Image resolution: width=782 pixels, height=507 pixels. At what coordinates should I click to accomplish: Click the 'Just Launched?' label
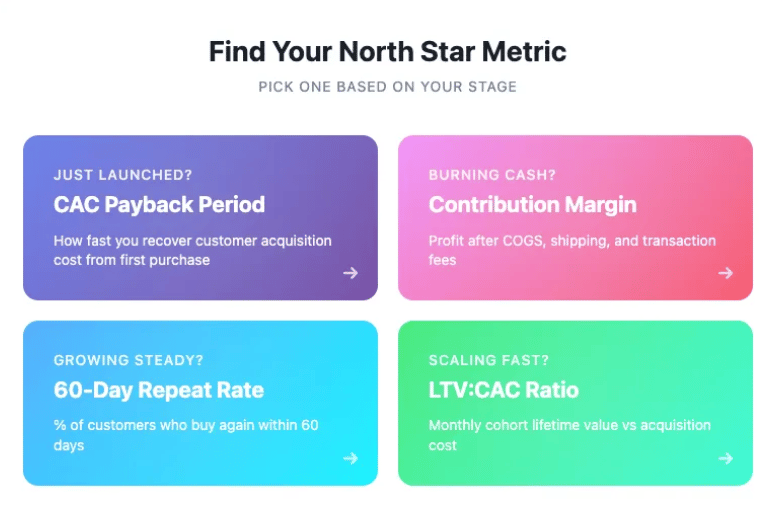point(123,175)
